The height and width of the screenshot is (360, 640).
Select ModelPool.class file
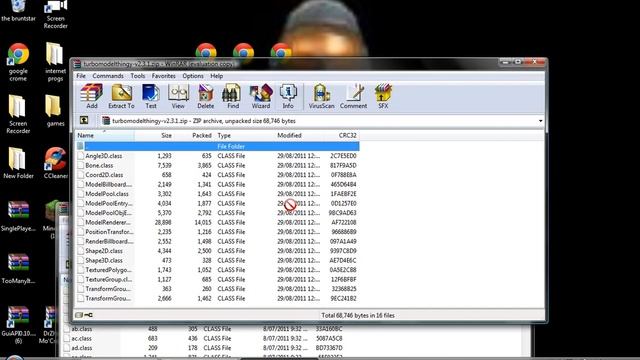(x=218, y=194)
